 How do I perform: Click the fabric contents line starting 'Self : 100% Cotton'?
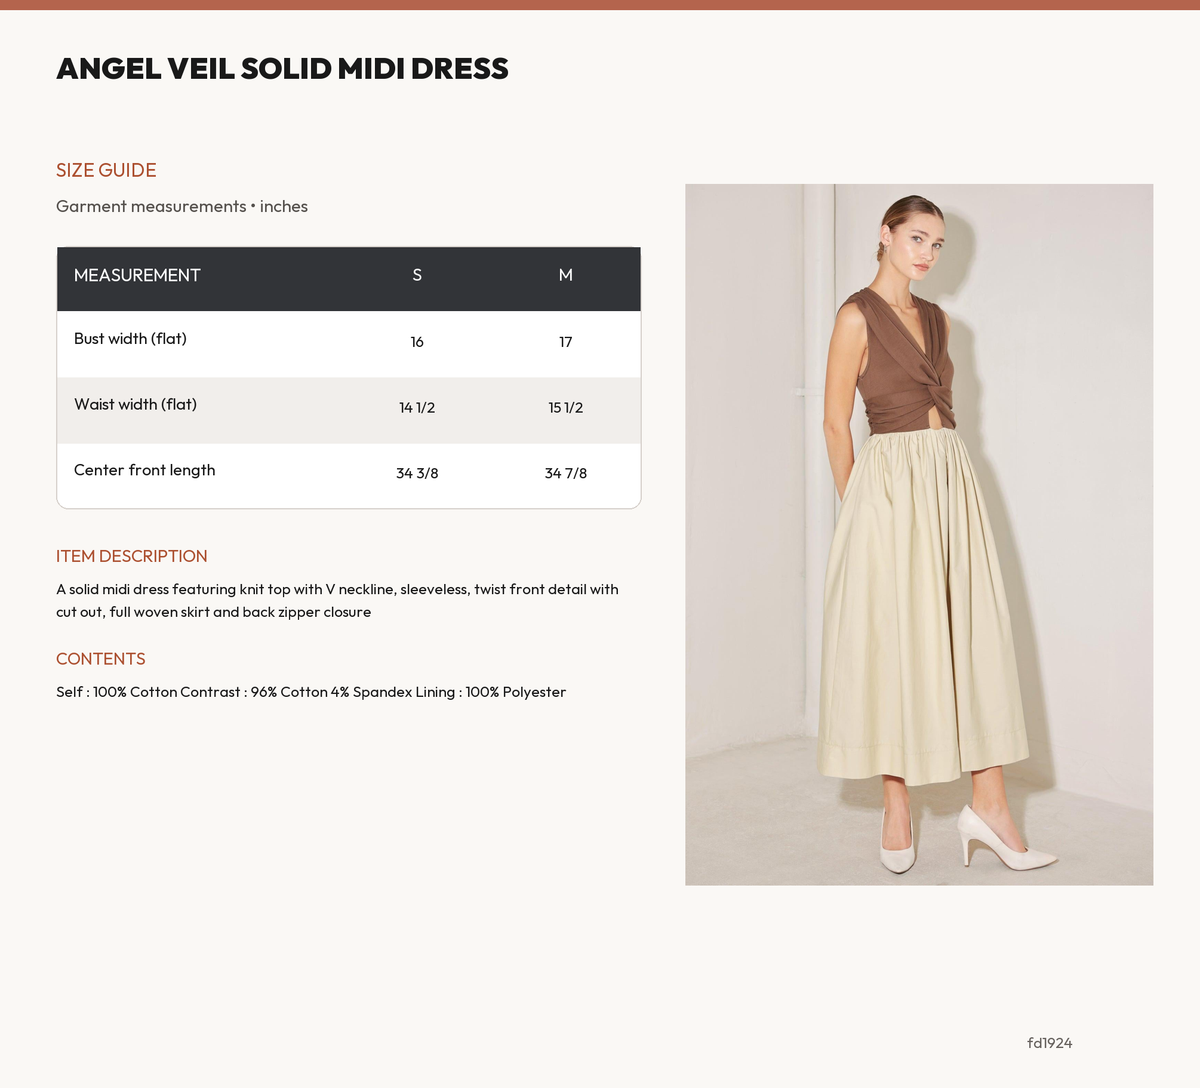point(311,692)
